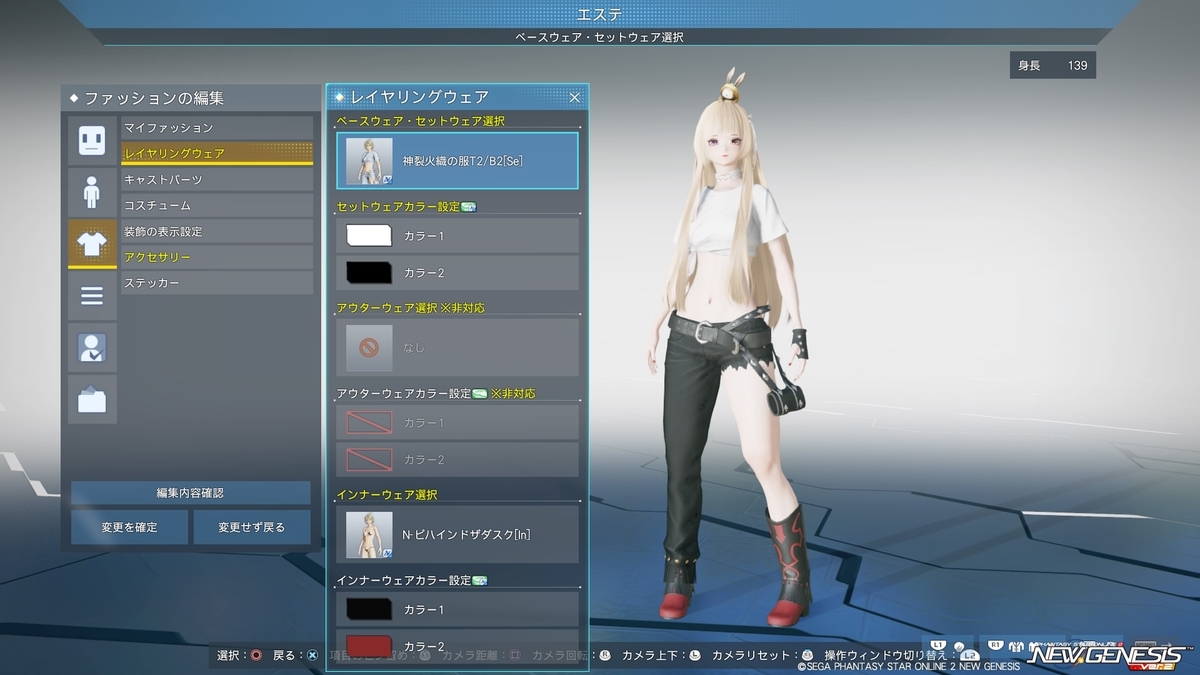Select basewear 神裂火織の服T2/B2[Se] row
1200x675 pixels.
click(457, 161)
